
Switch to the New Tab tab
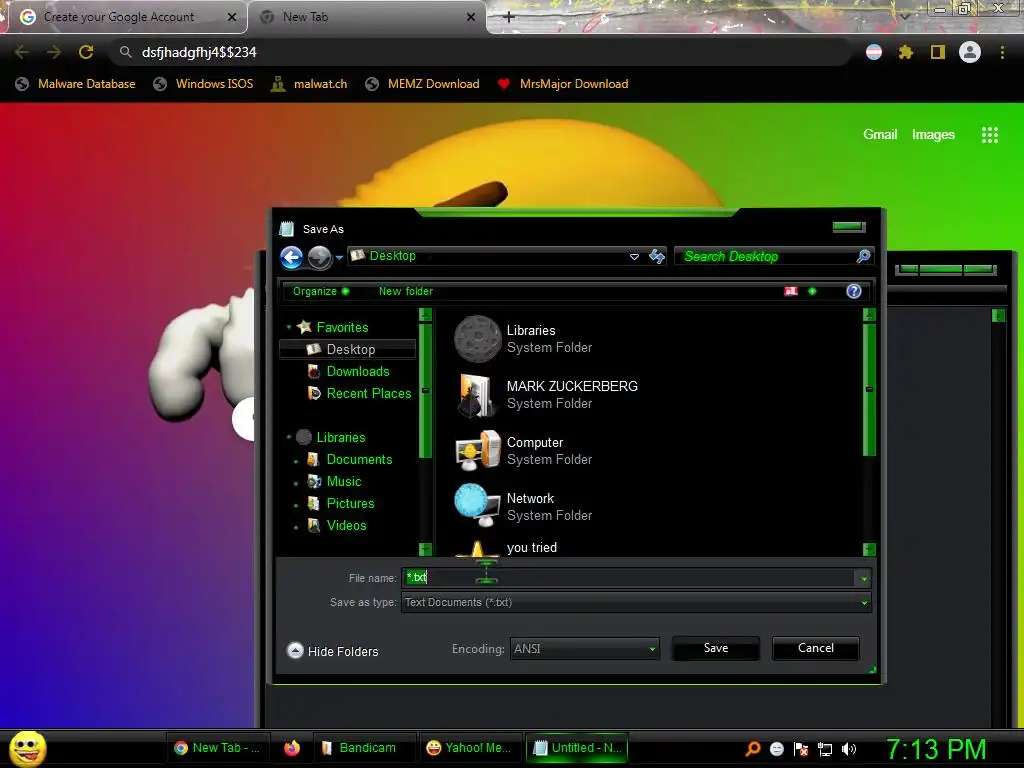pos(368,17)
